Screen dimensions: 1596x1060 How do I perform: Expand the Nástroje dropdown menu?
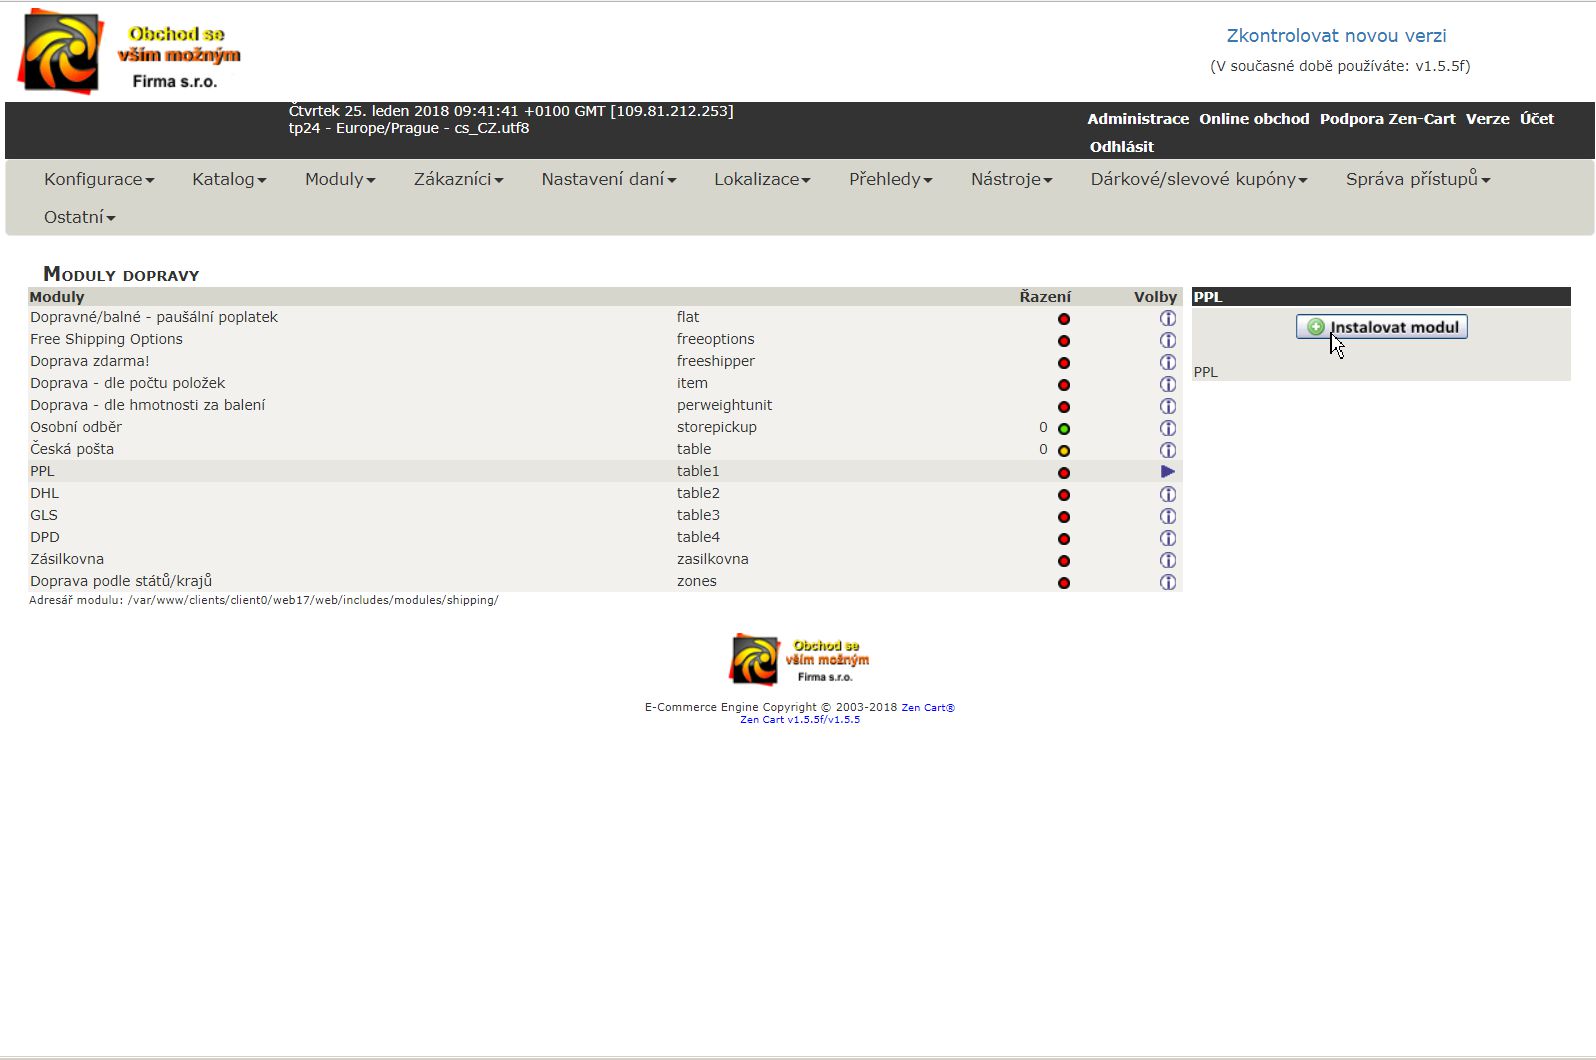pos(1011,179)
